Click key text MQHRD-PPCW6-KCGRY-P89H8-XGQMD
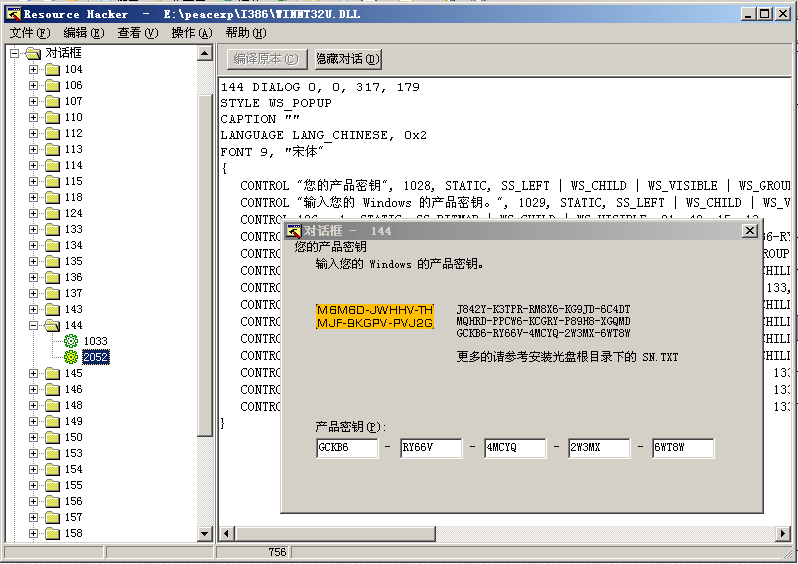Viewport: 798px width, 564px height. coord(543,321)
